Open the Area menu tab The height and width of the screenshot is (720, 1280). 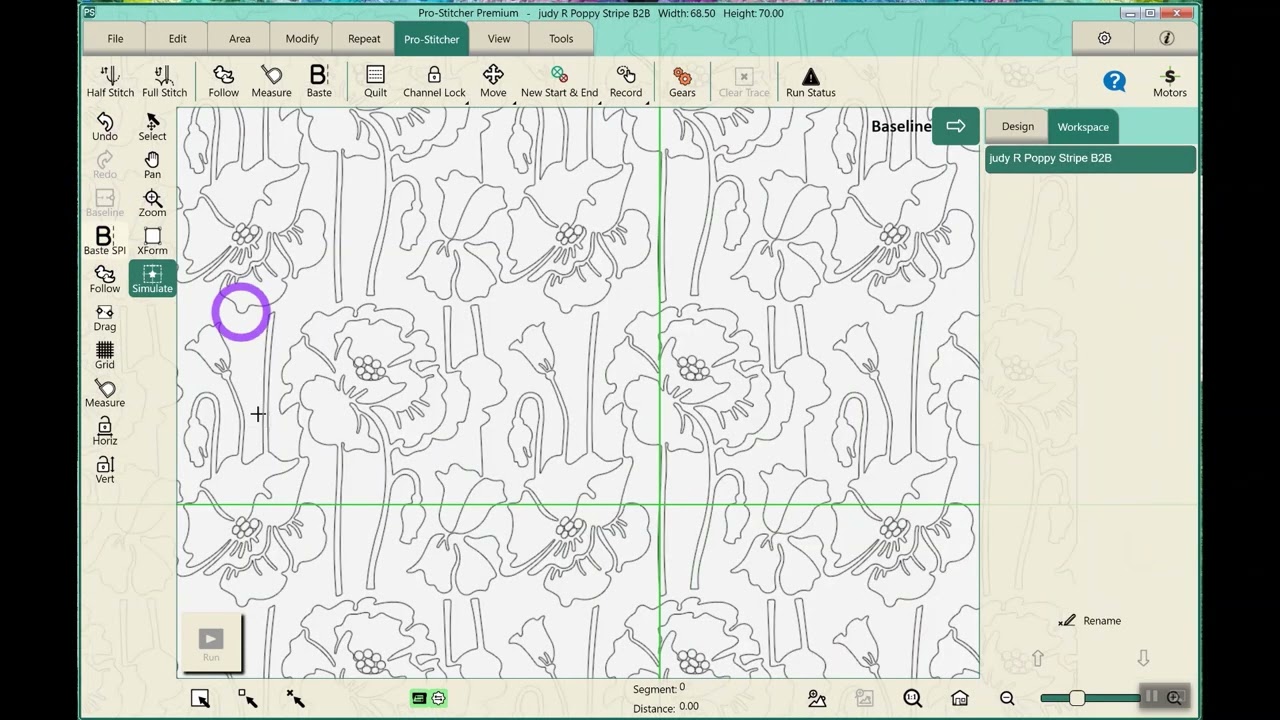click(x=239, y=39)
